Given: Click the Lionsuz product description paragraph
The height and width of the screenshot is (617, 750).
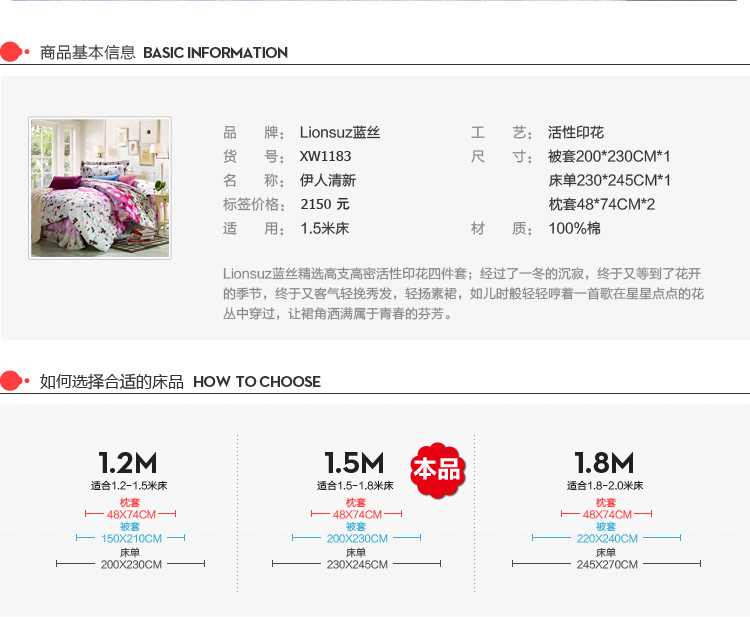Looking at the screenshot, I should pyautogui.click(x=463, y=293).
